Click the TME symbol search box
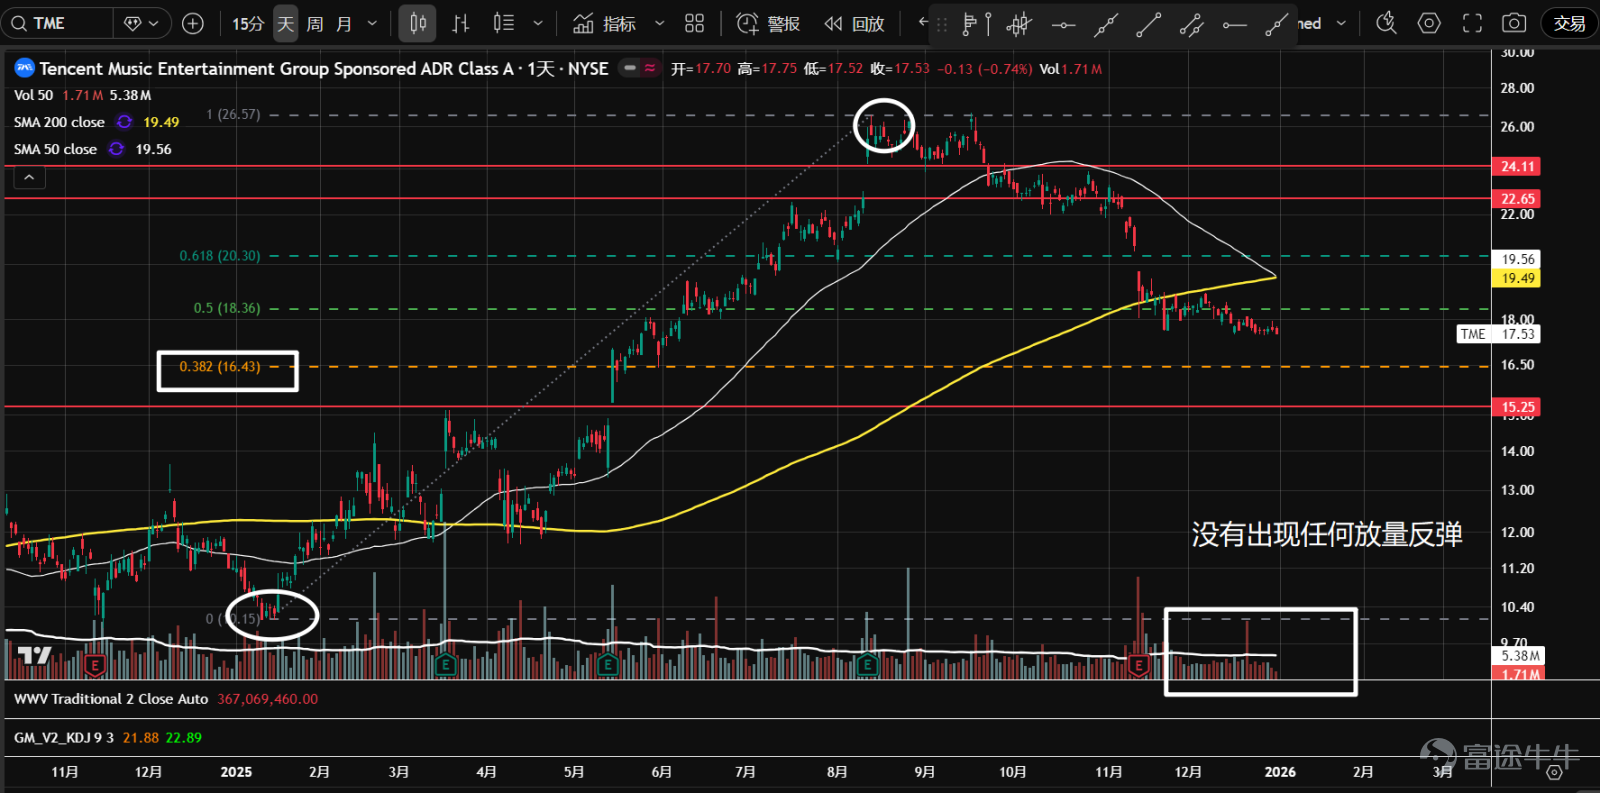This screenshot has width=1600, height=793. click(x=58, y=23)
